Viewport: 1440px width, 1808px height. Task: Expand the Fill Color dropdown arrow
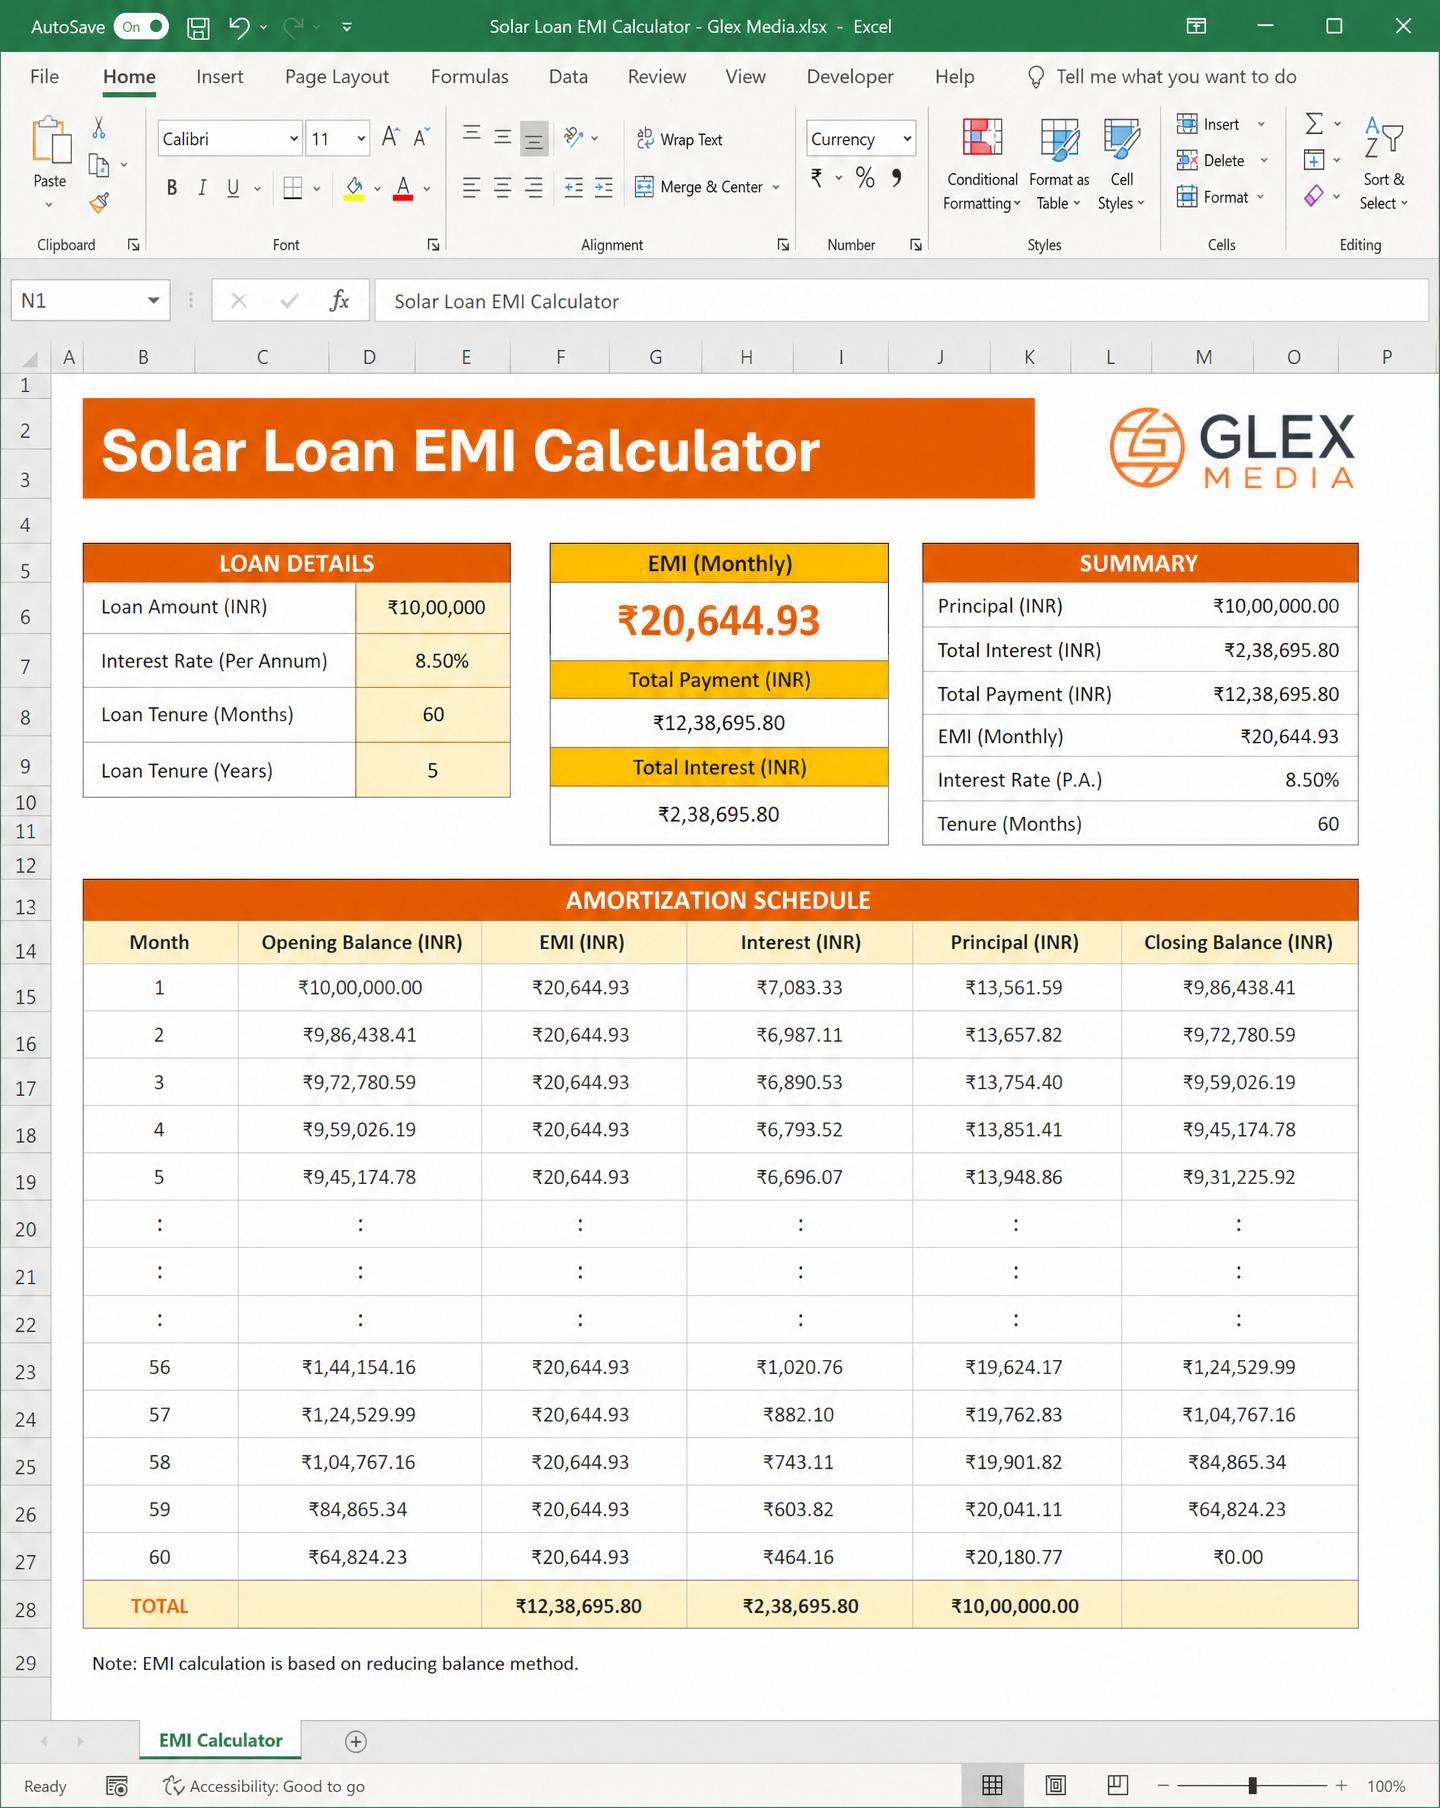click(x=377, y=188)
